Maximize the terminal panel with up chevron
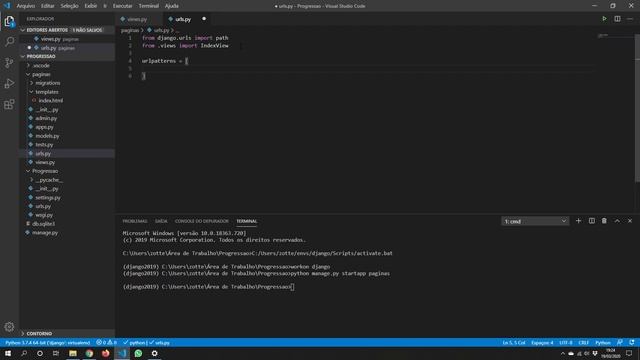This screenshot has width=640, height=360. 617,221
